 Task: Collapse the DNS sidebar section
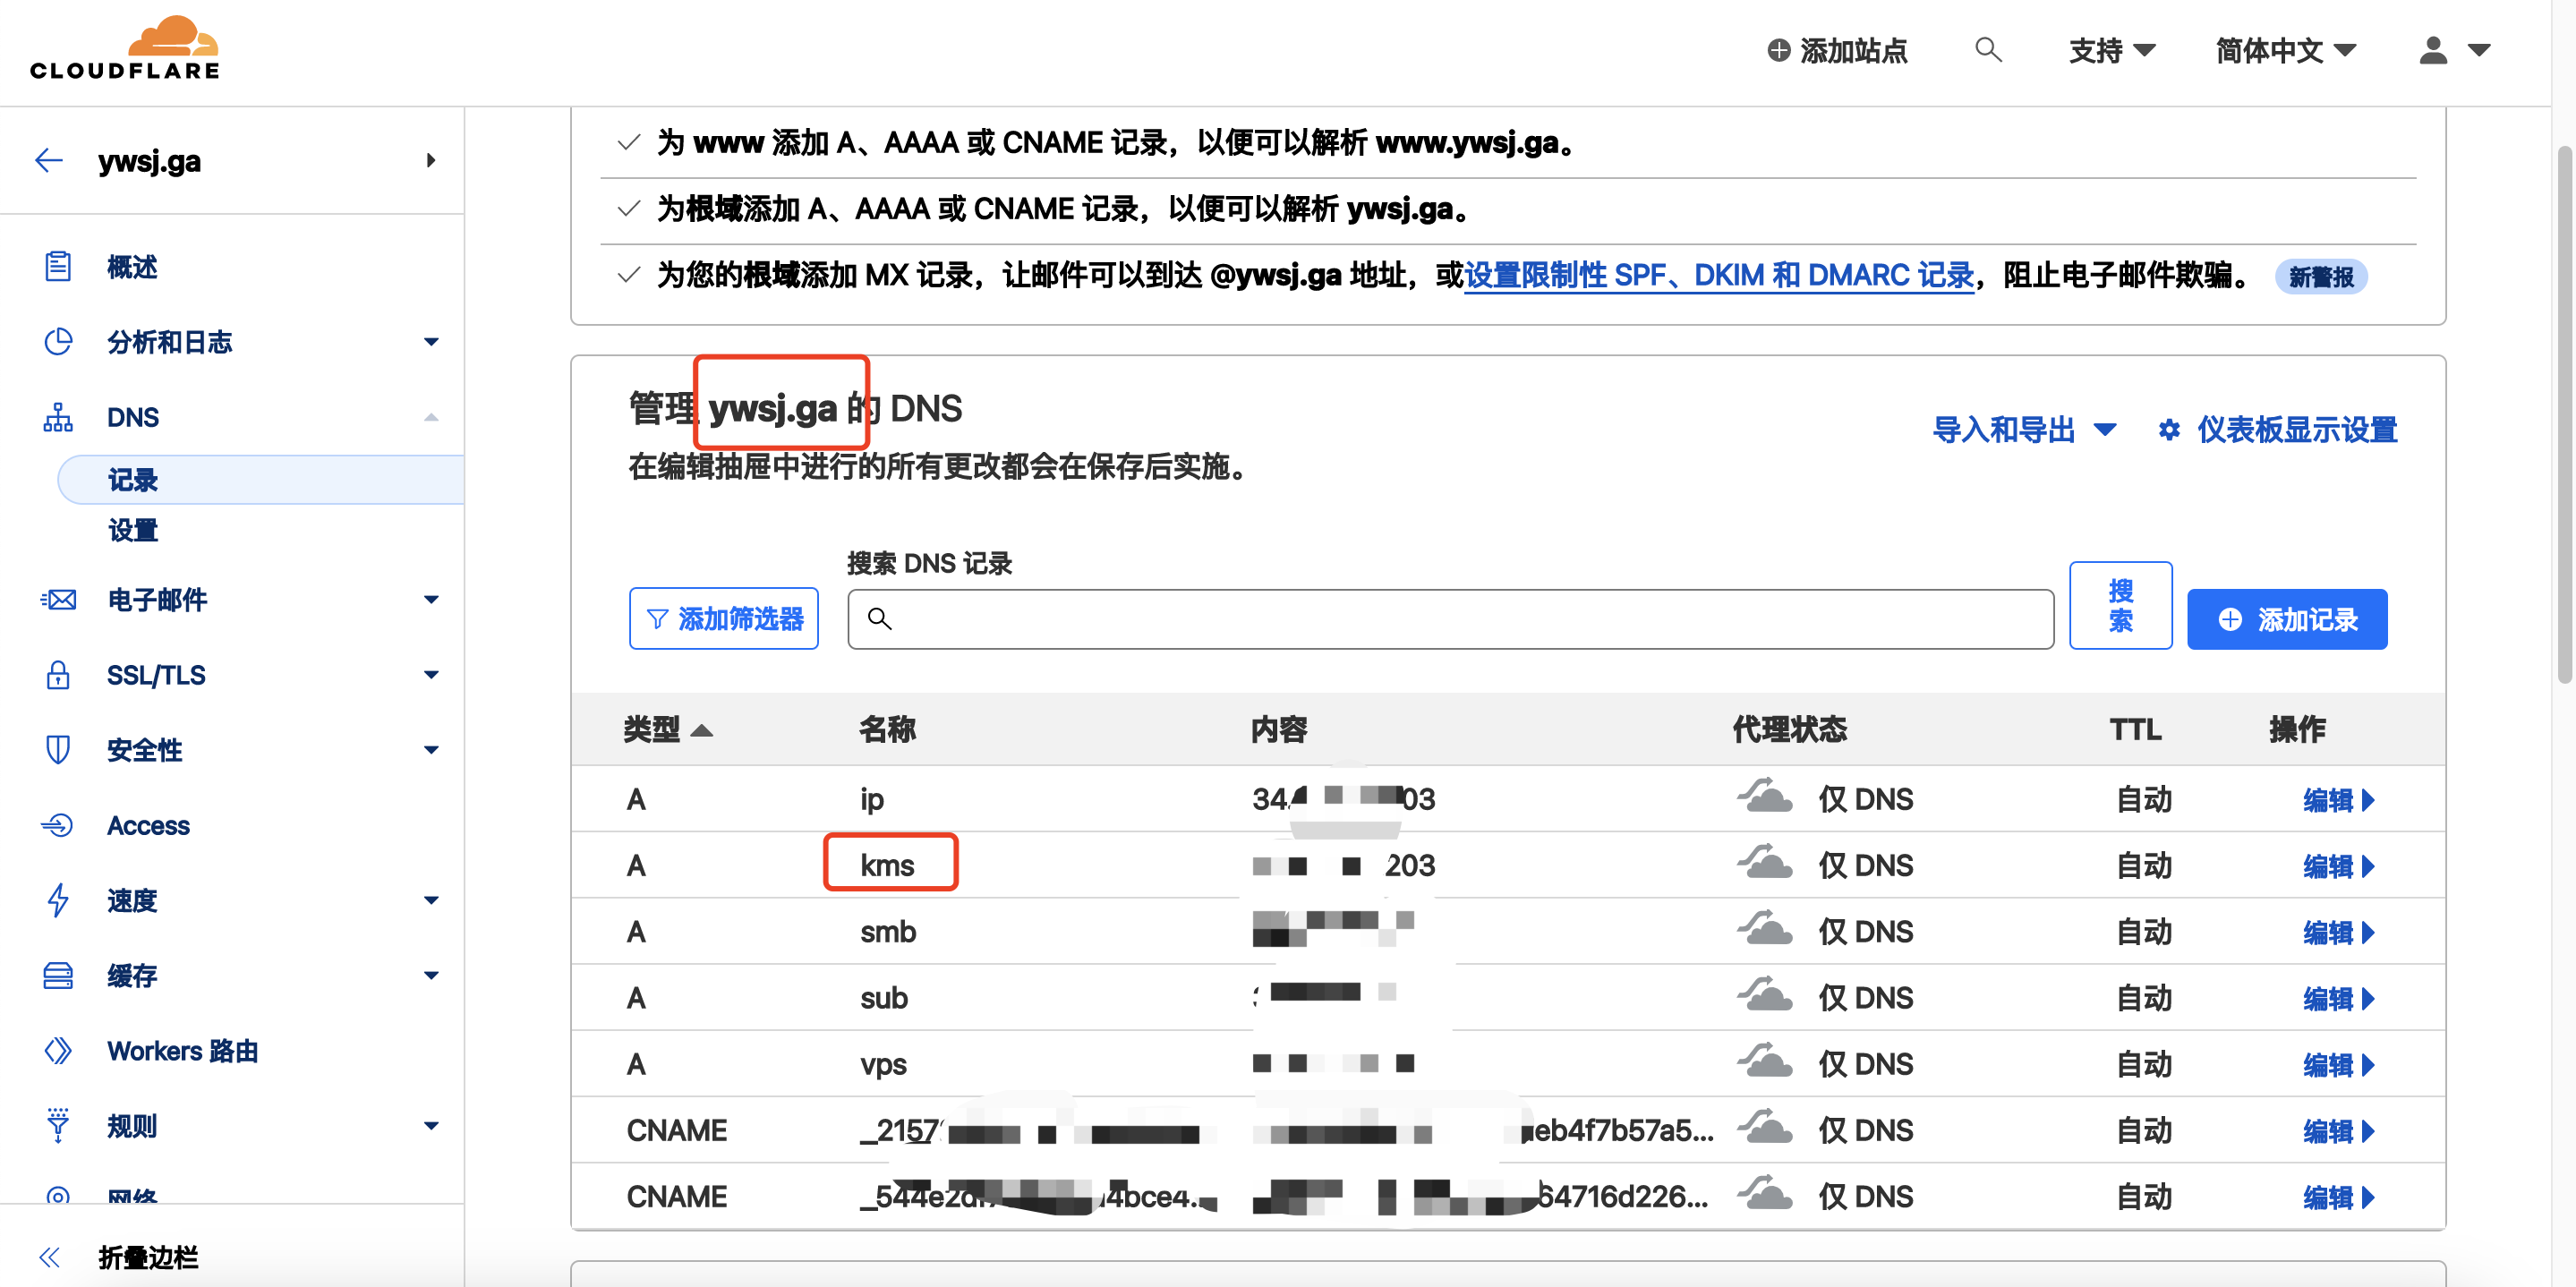(431, 417)
